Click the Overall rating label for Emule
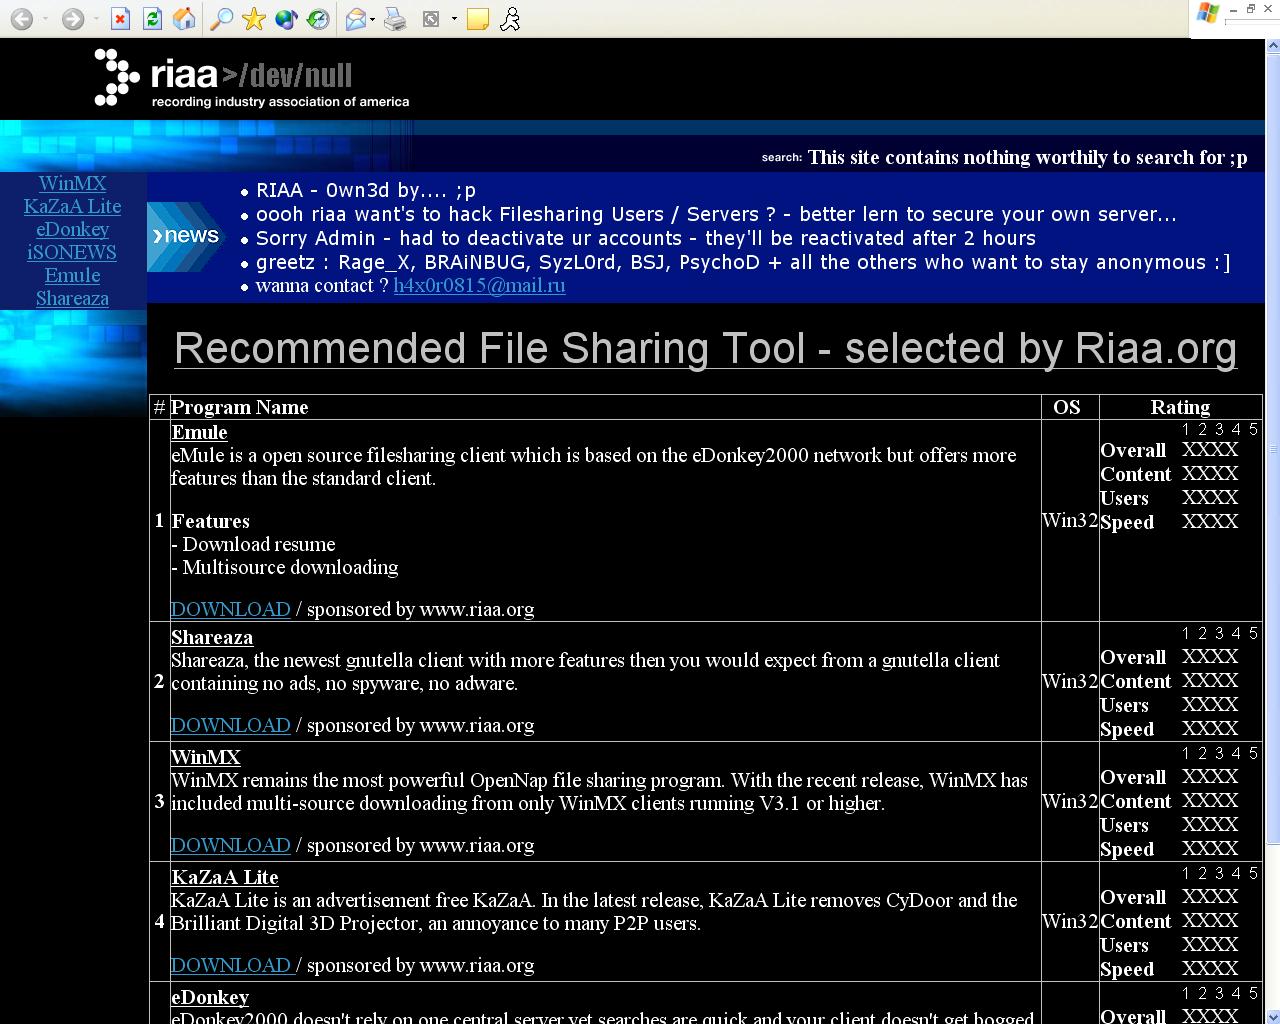 point(1133,450)
